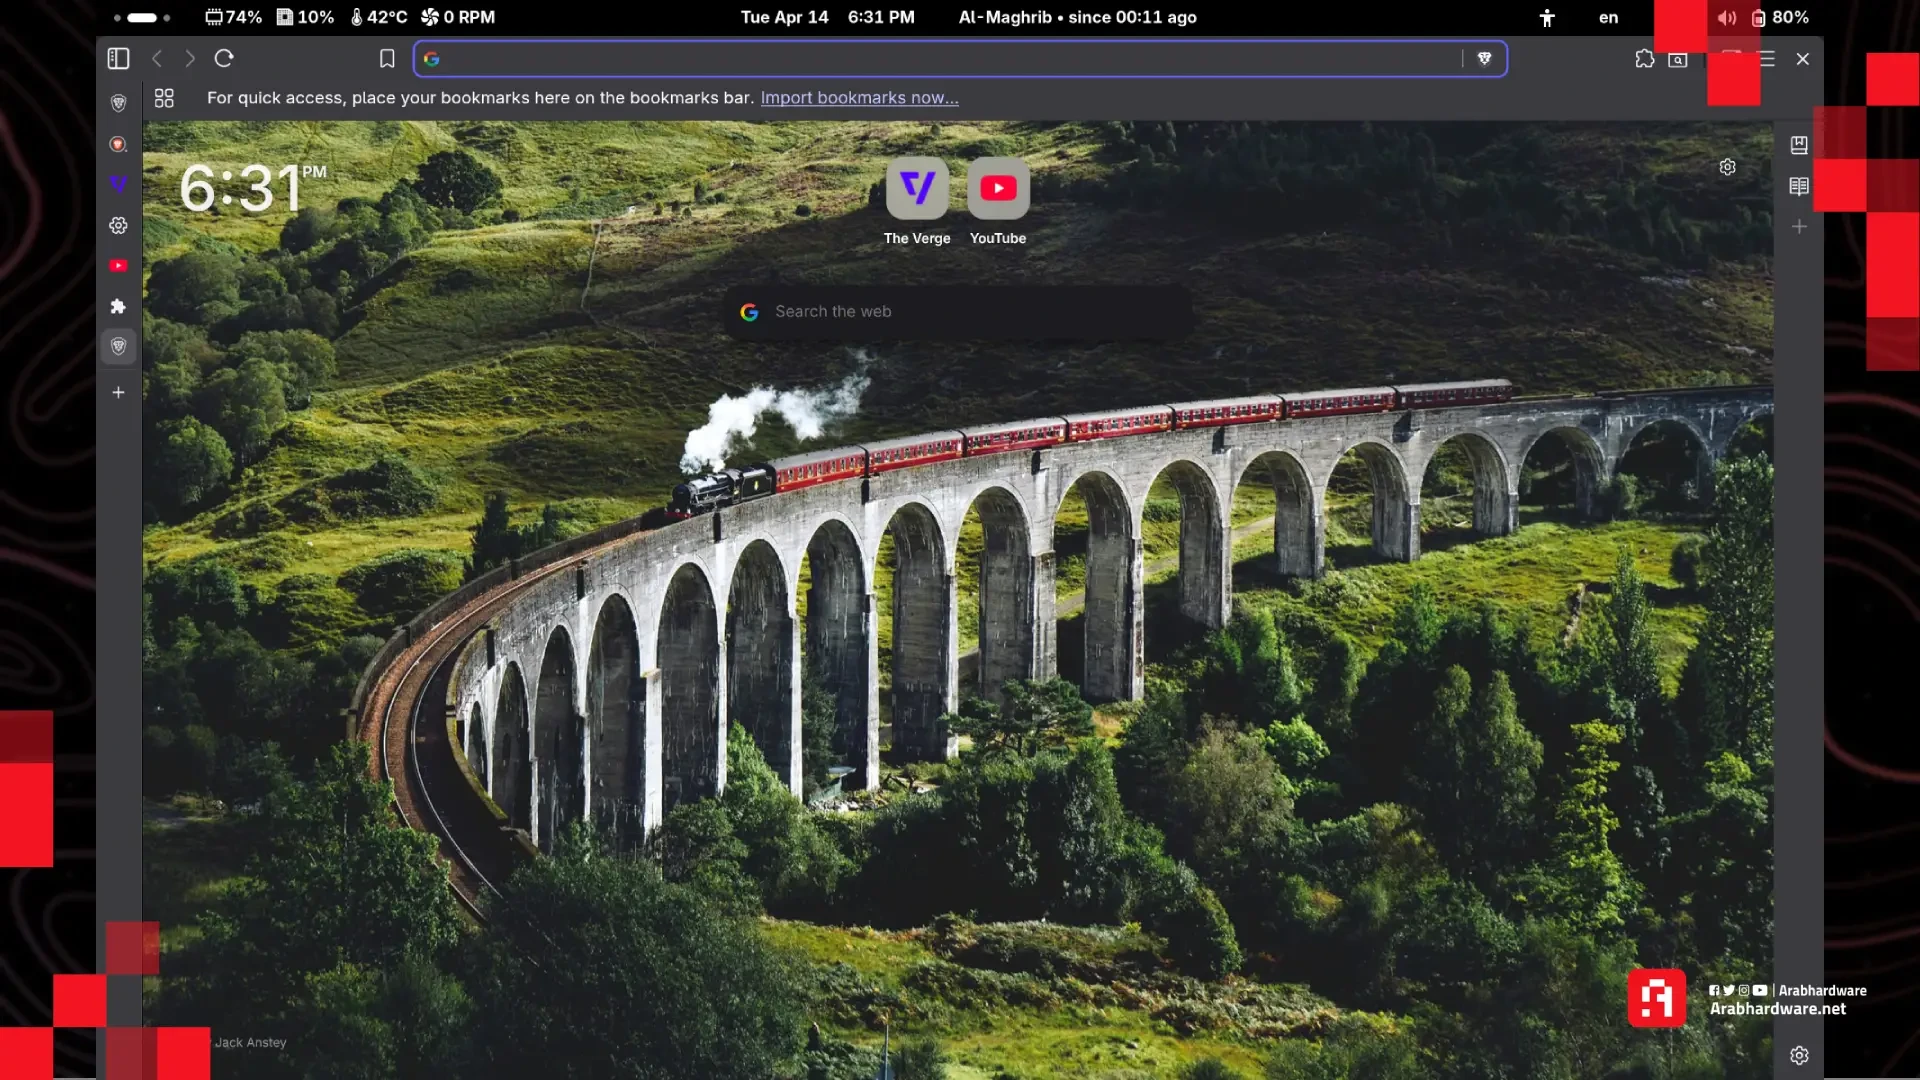Toggle the vertical tabs sidebar panel
This screenshot has height=1080, width=1920.
(118, 59)
